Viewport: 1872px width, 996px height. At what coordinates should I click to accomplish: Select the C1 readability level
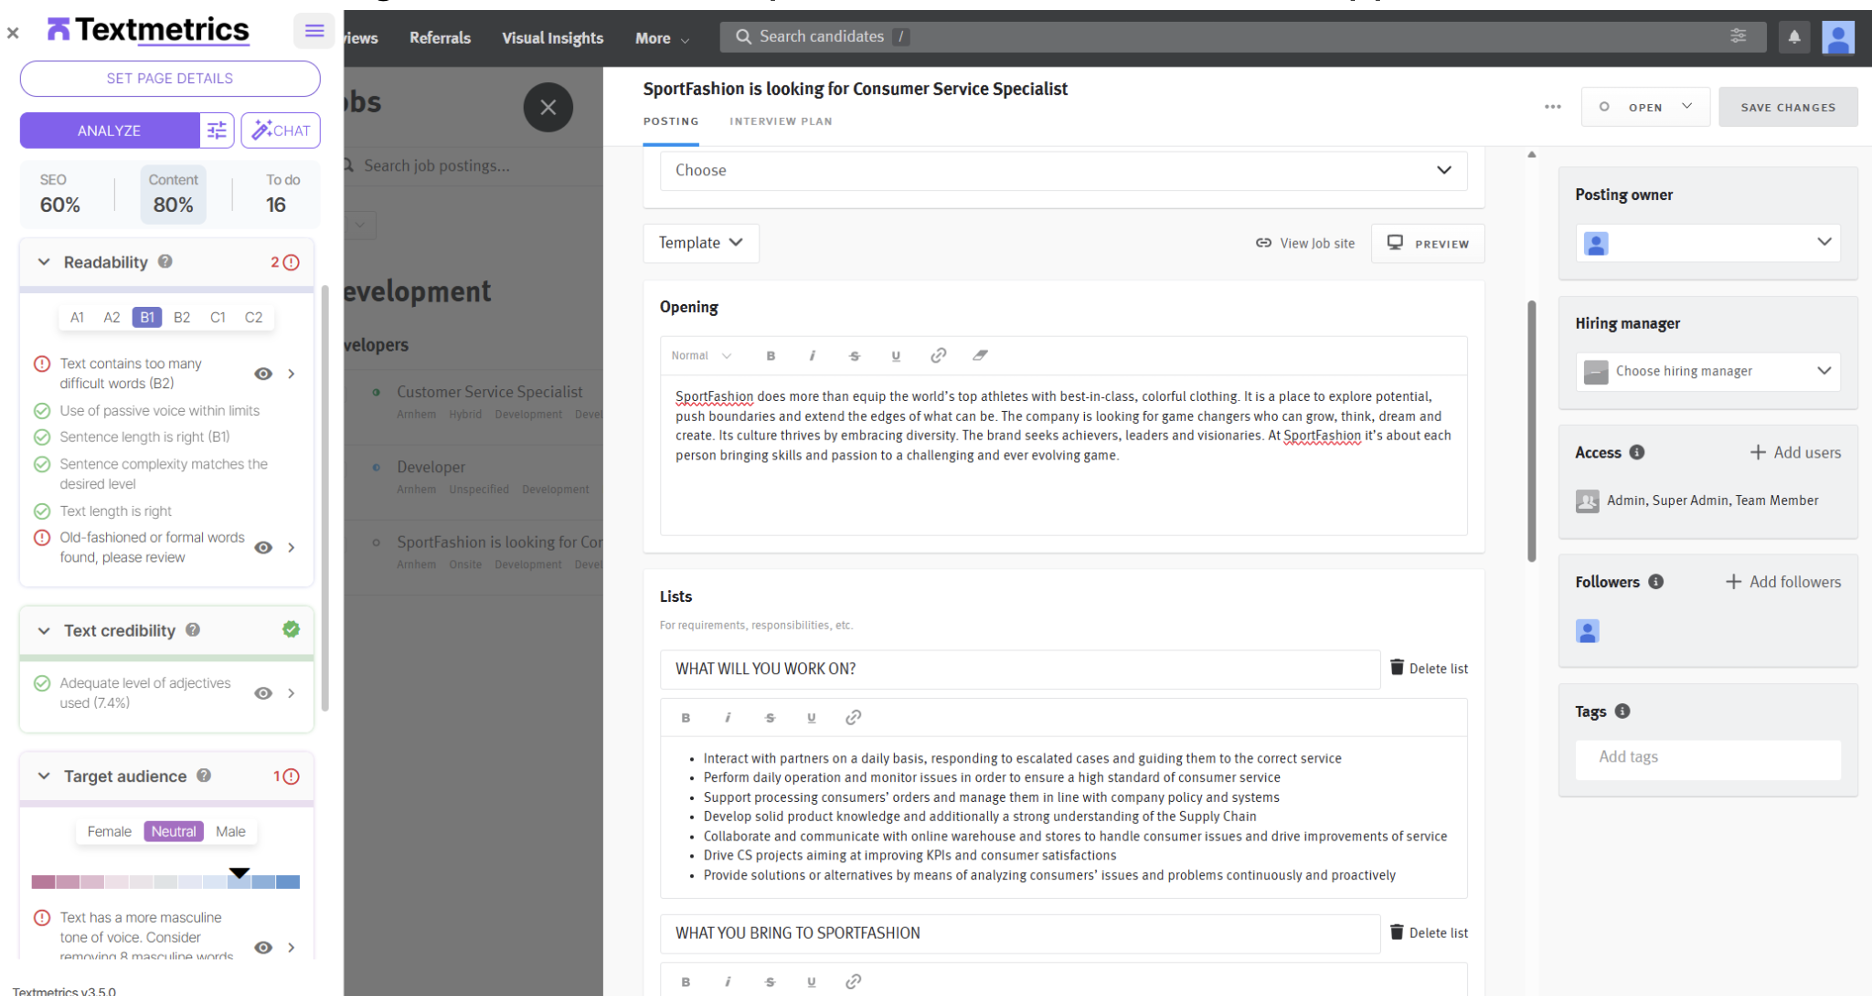218,317
